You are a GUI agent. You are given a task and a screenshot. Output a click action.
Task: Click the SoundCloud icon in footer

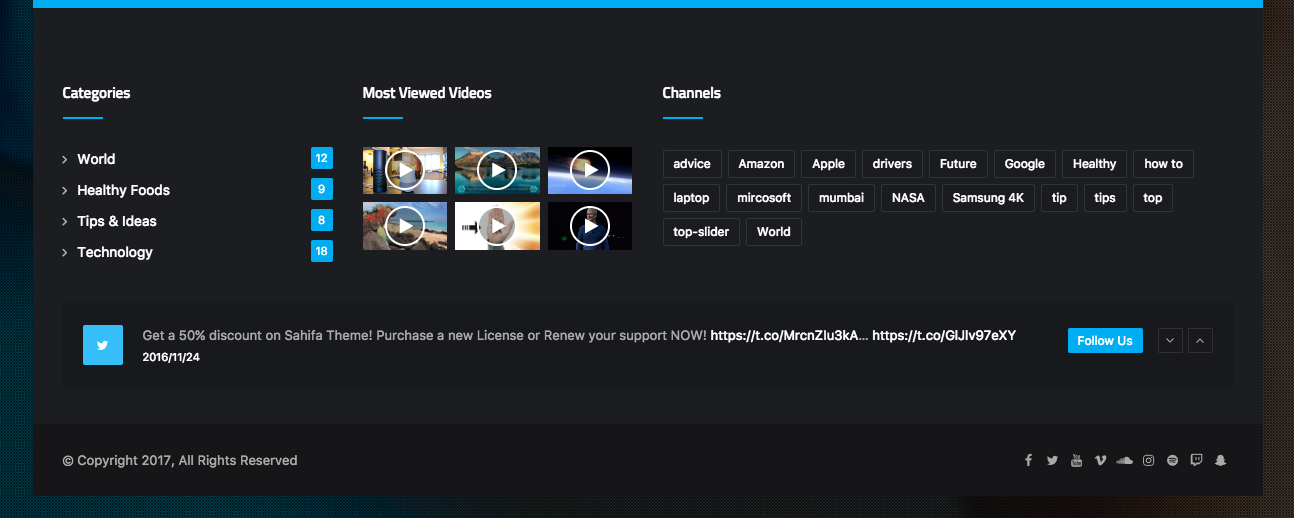click(1124, 461)
